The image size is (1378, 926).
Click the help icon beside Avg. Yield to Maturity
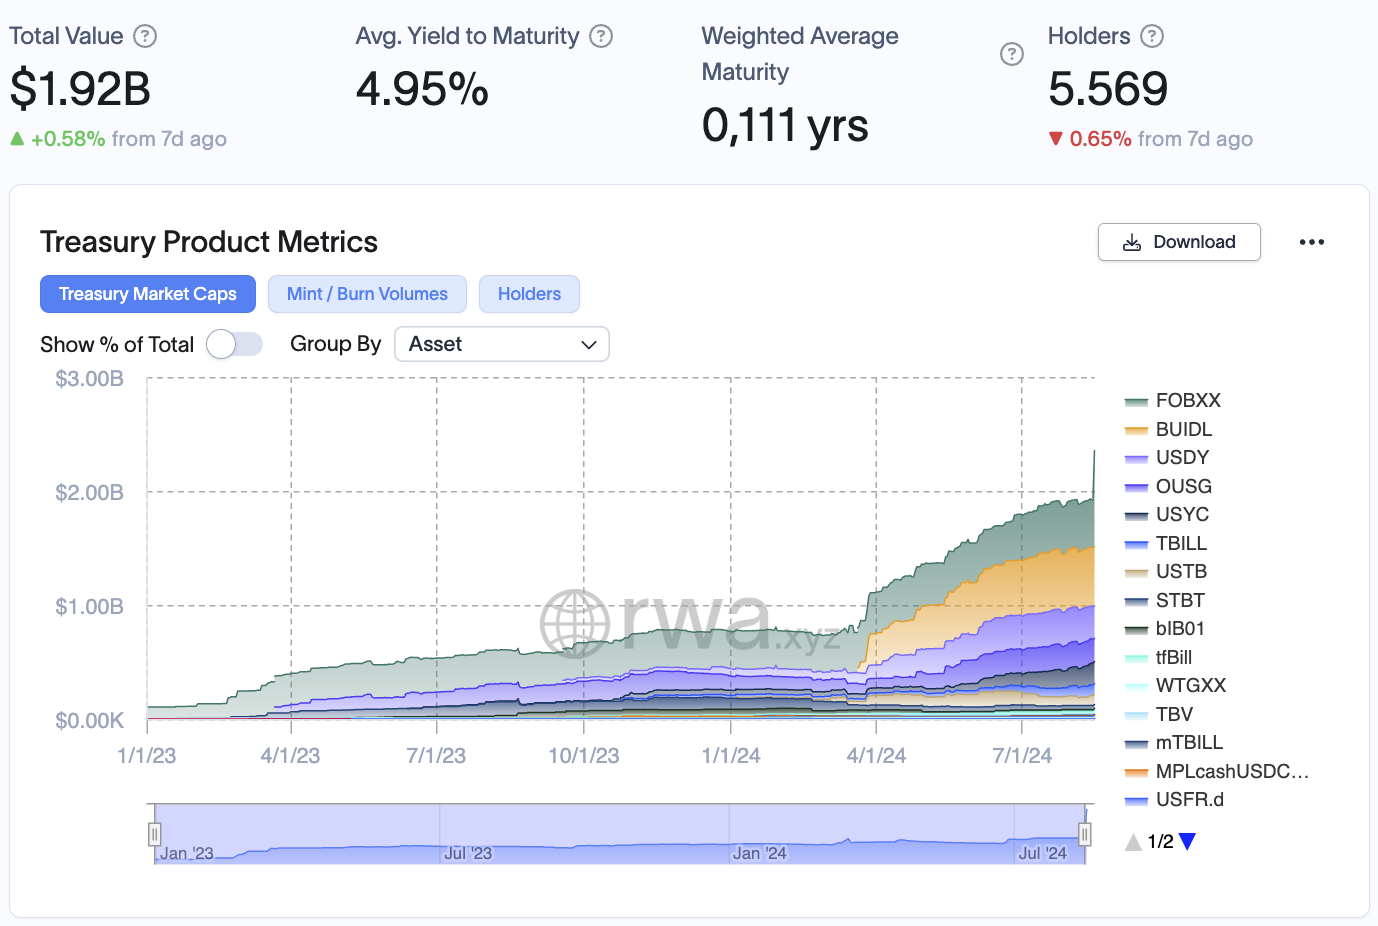point(600,36)
